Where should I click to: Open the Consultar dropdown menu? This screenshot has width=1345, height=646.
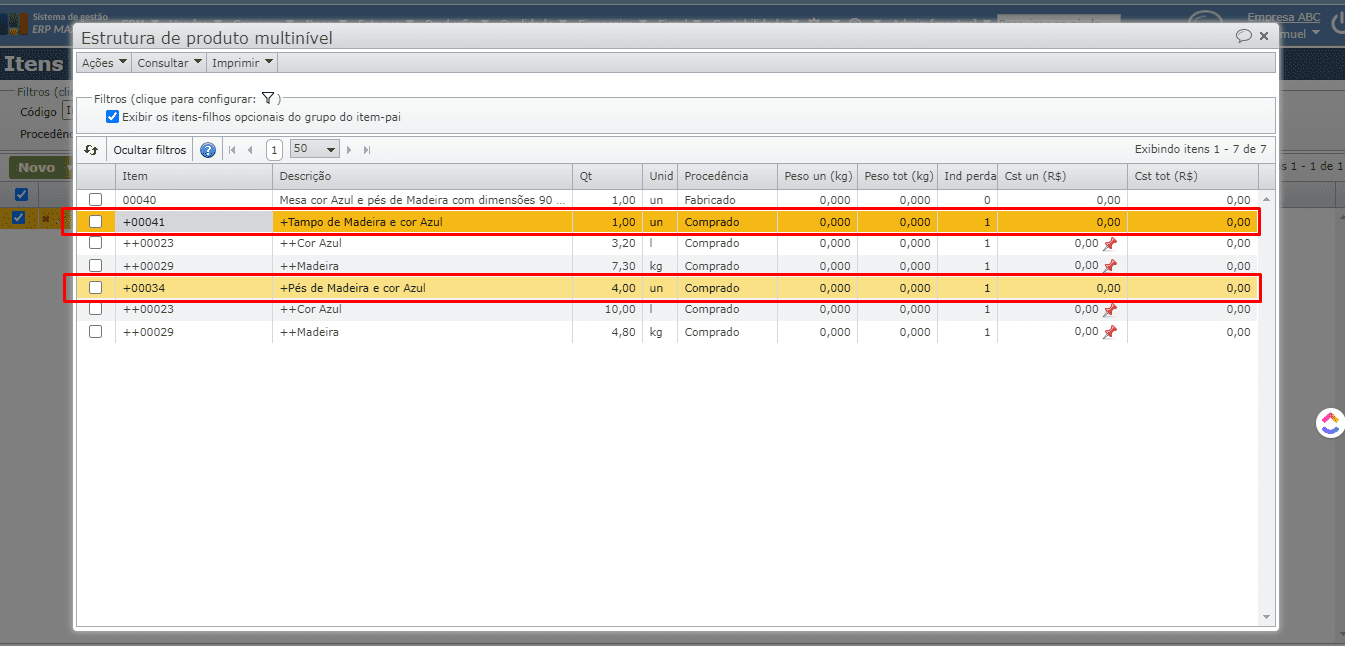coord(169,63)
